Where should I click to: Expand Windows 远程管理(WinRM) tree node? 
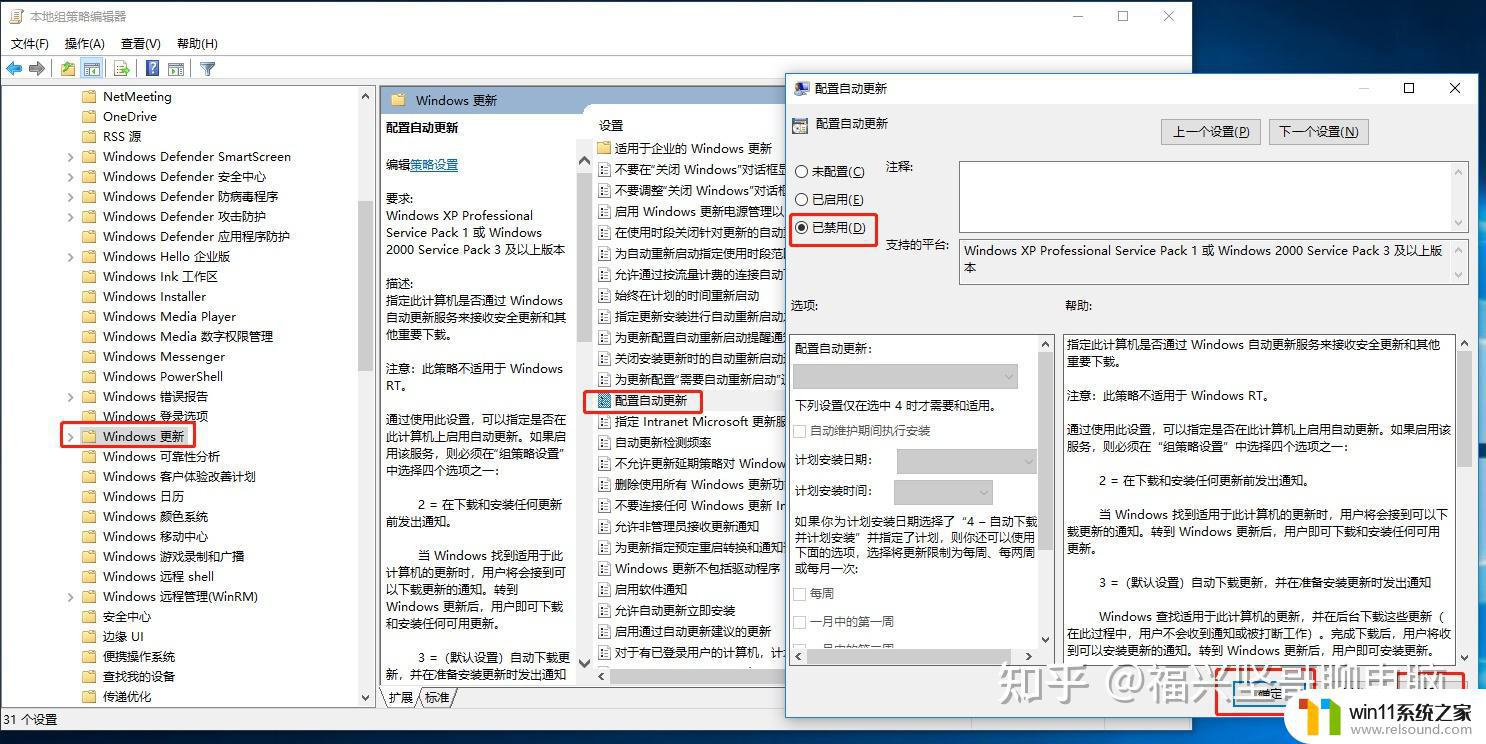coord(70,597)
